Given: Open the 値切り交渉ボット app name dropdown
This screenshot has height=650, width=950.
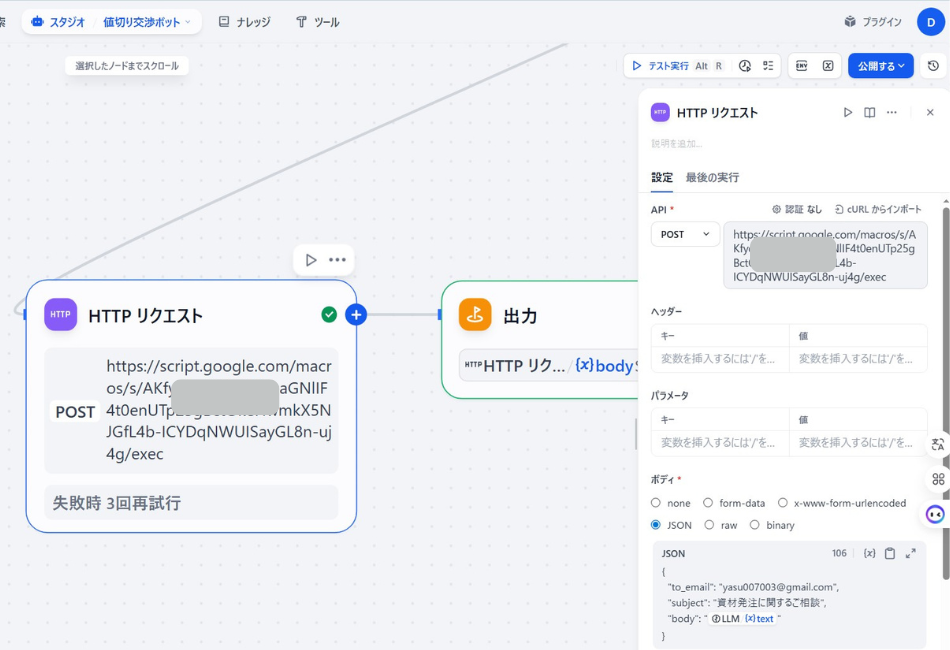Looking at the screenshot, I should pos(146,22).
